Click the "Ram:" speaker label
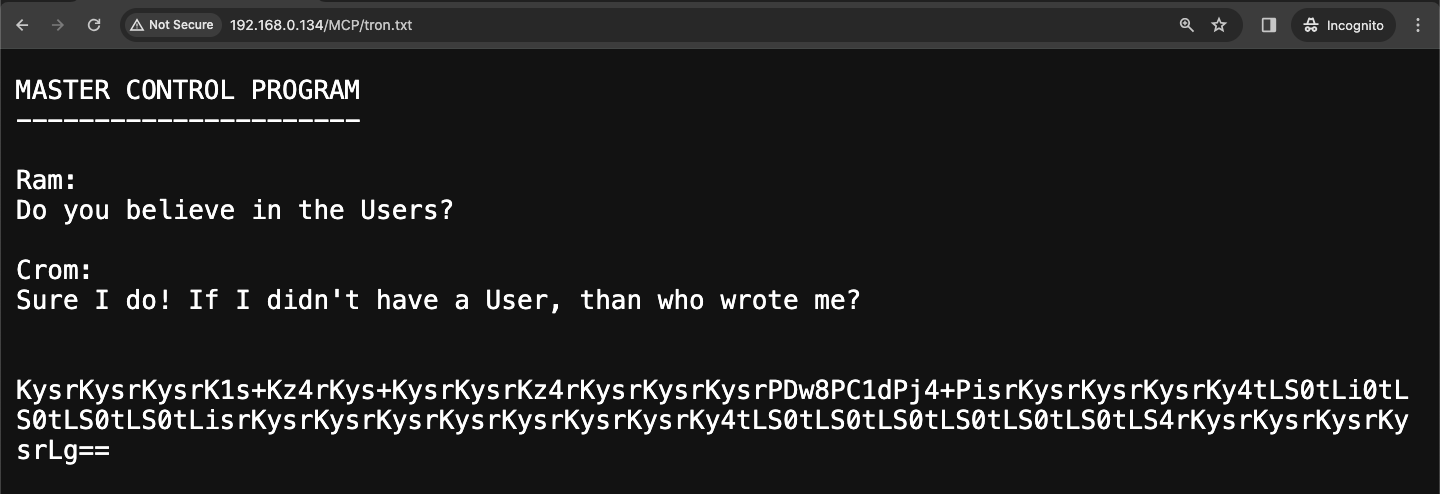 tap(47, 180)
